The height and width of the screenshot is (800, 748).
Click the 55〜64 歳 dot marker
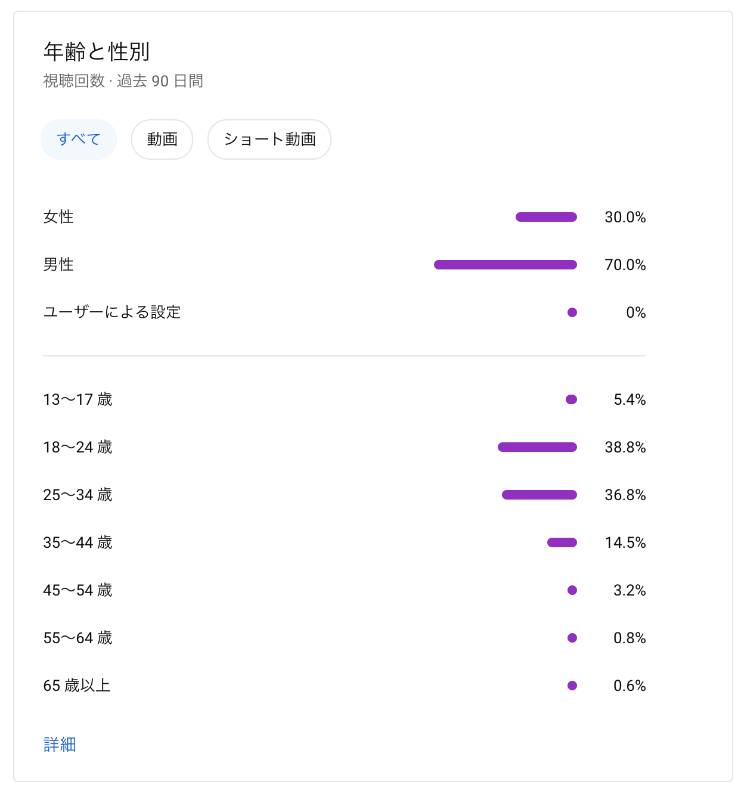point(572,638)
